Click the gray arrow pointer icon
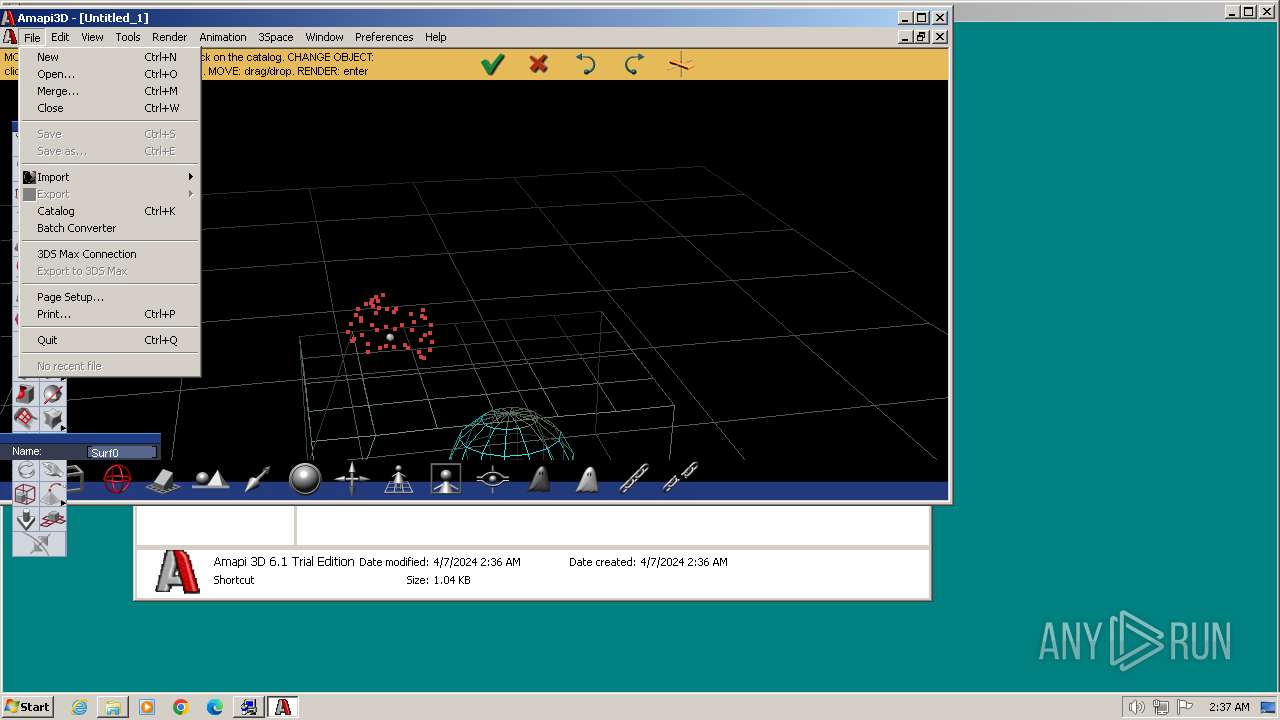Screen dimensions: 1280x720 258,479
